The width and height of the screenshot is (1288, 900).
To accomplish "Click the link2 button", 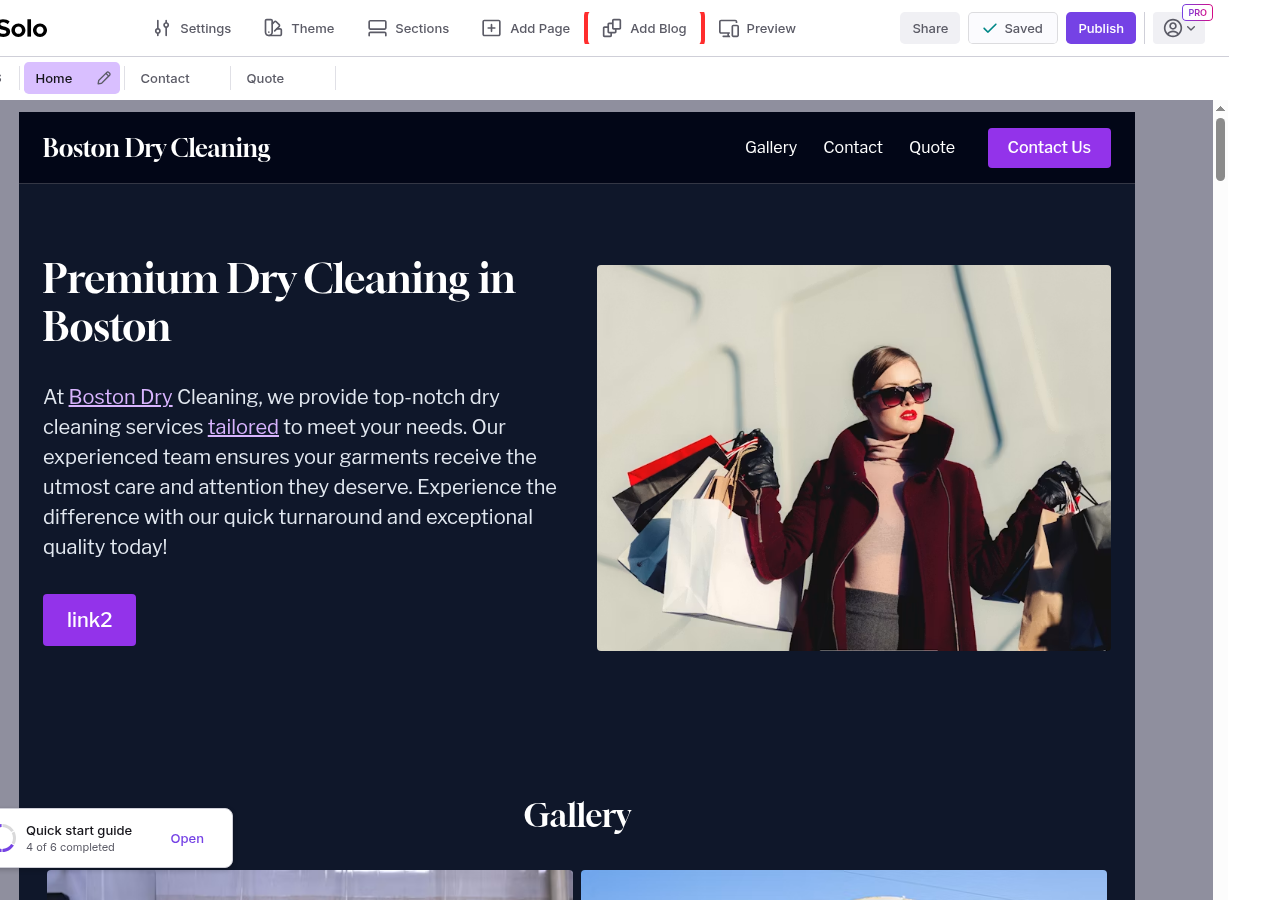I will pos(89,620).
